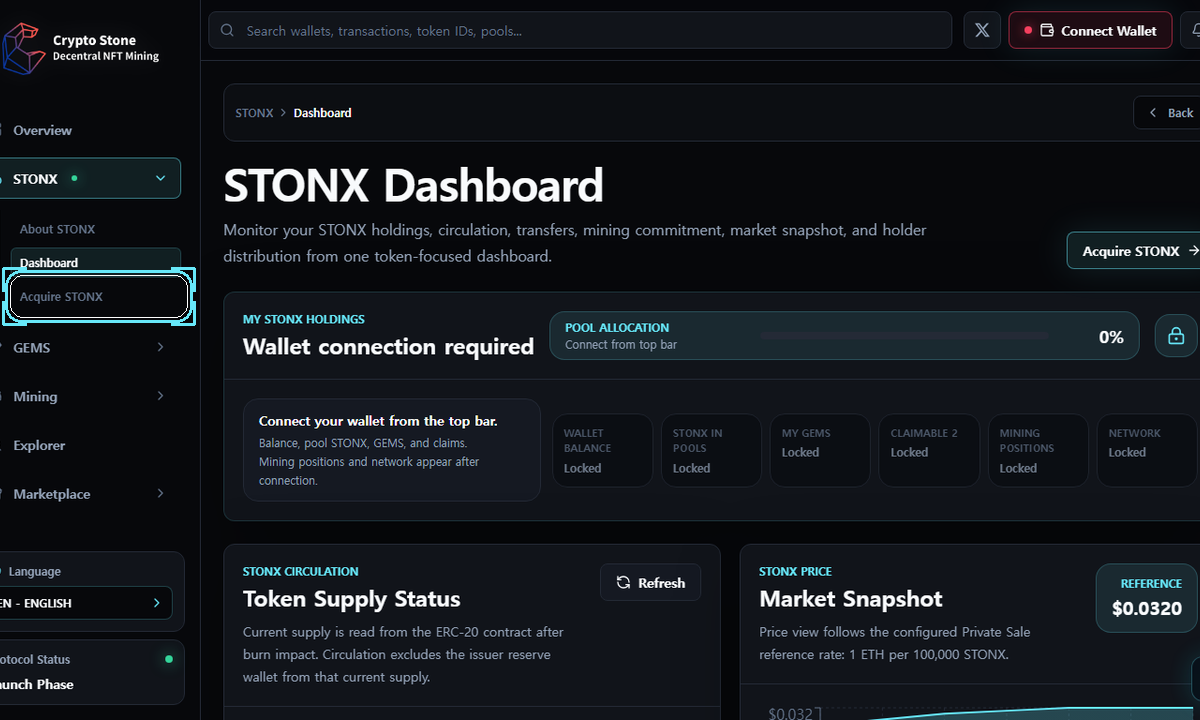
Task: Select Acquire STONX in the sidebar
Action: click(x=98, y=297)
